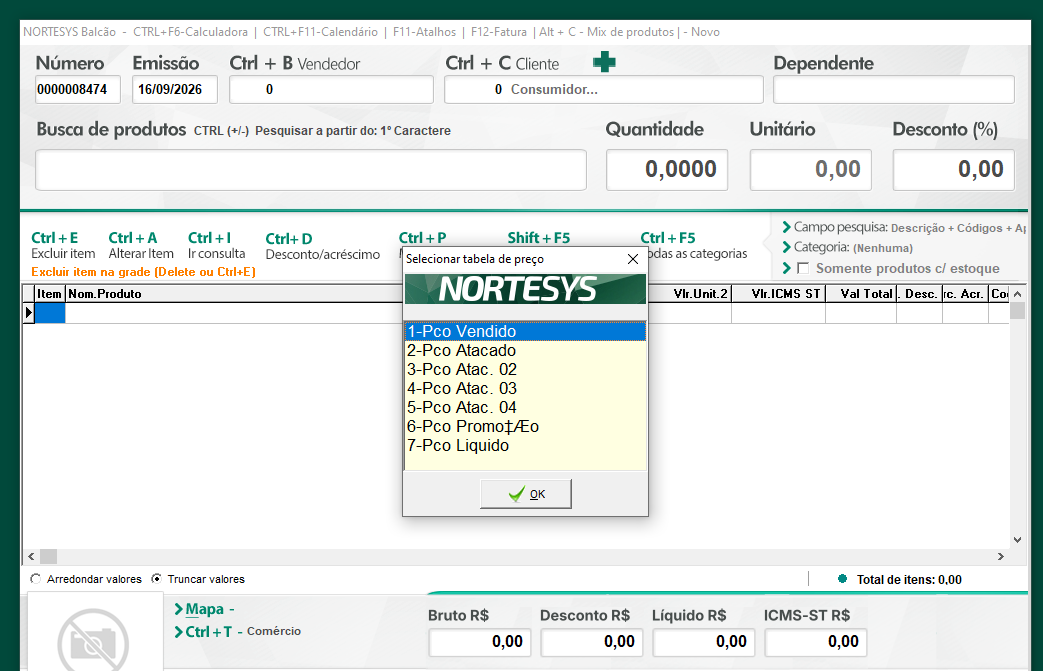This screenshot has width=1043, height=671.
Task: Click grid horizontal scrollbar right arrow
Action: [1000, 557]
